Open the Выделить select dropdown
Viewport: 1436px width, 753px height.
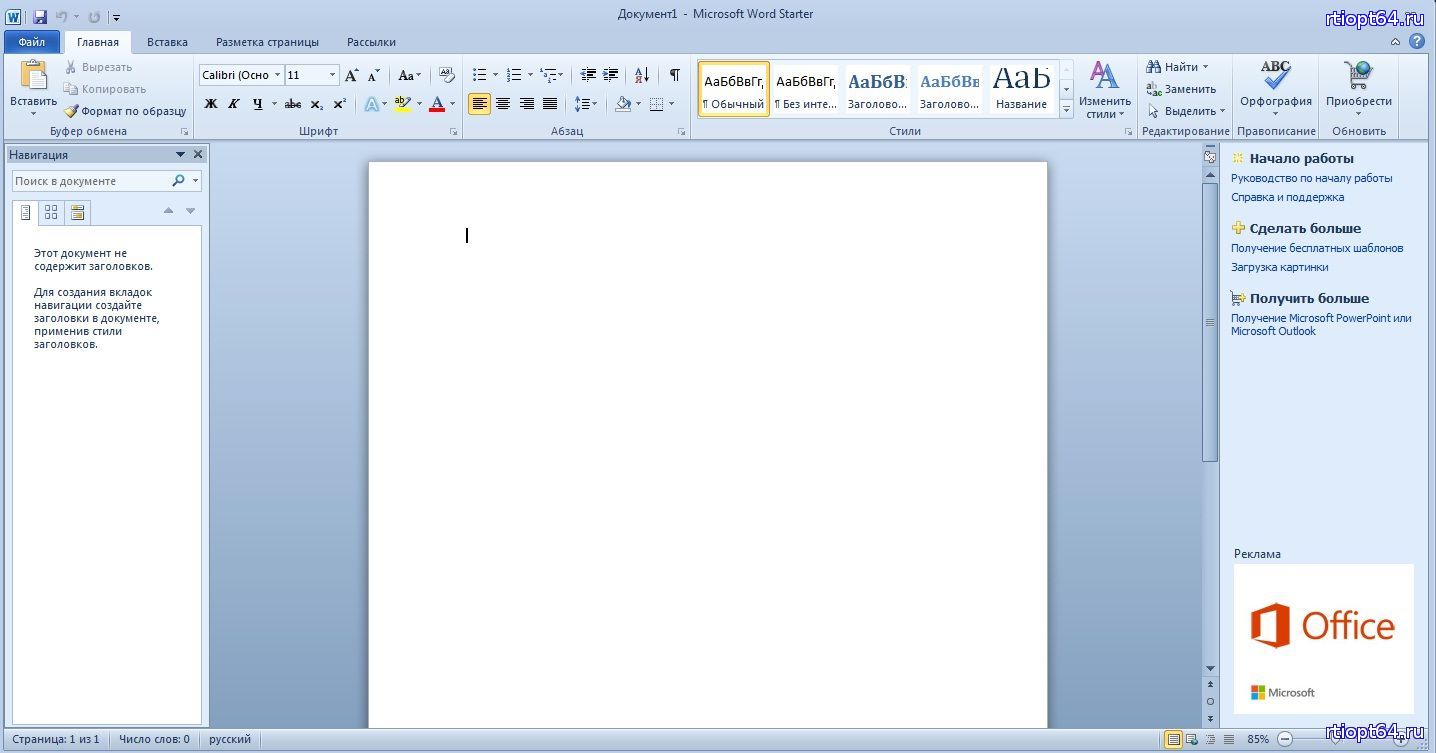pos(1187,111)
